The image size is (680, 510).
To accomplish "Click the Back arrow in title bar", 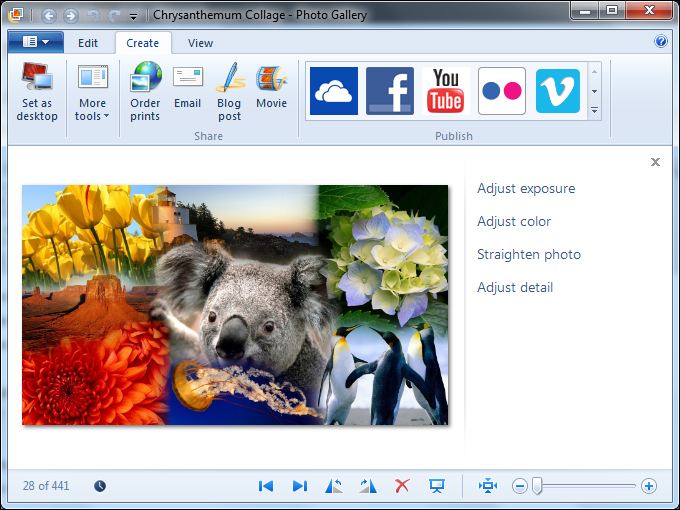I will coord(49,16).
